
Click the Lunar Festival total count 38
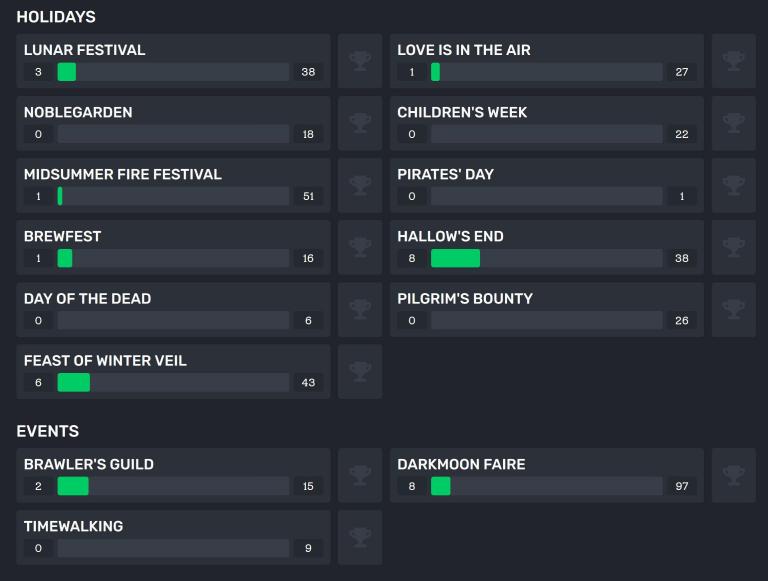coord(308,72)
